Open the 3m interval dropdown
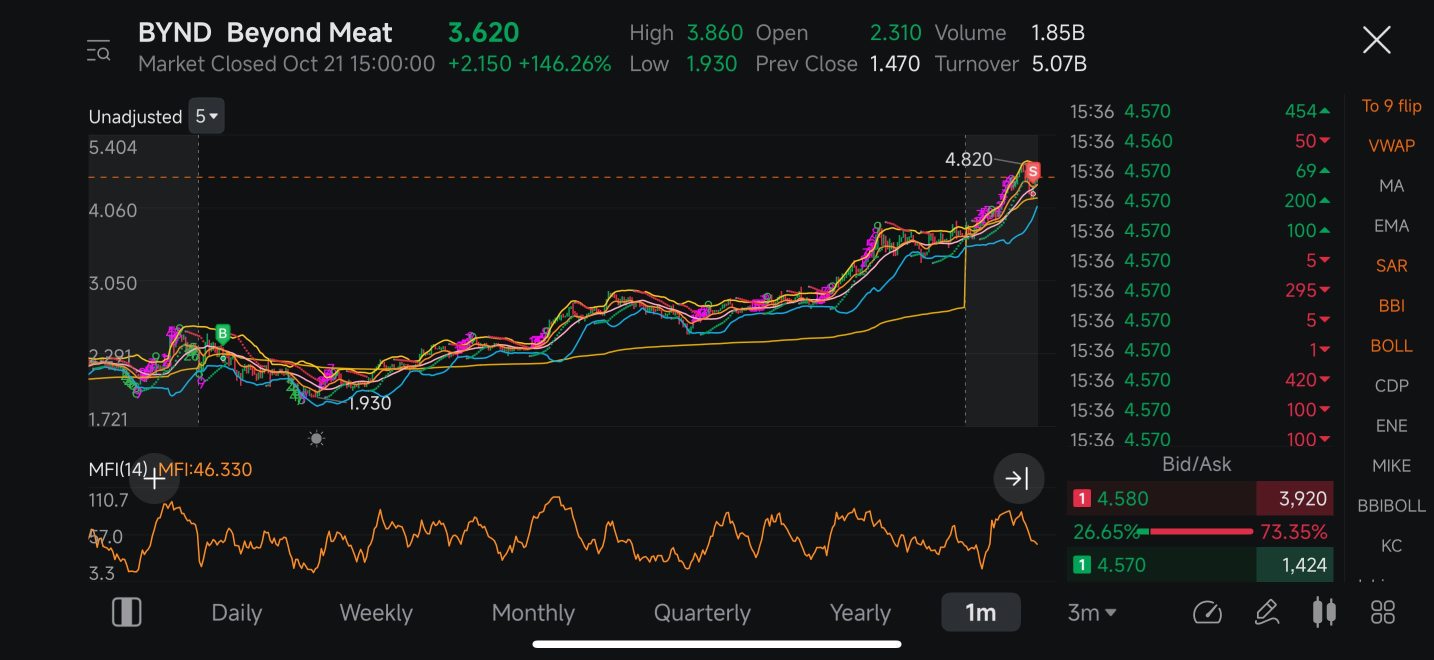Viewport: 1434px width, 660px height. [x=1092, y=612]
